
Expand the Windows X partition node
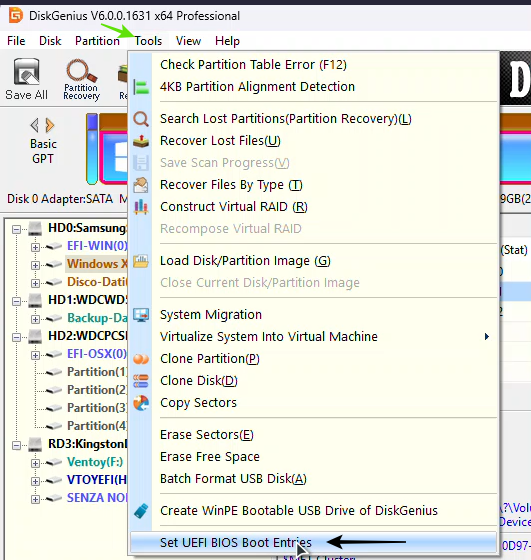35,265
